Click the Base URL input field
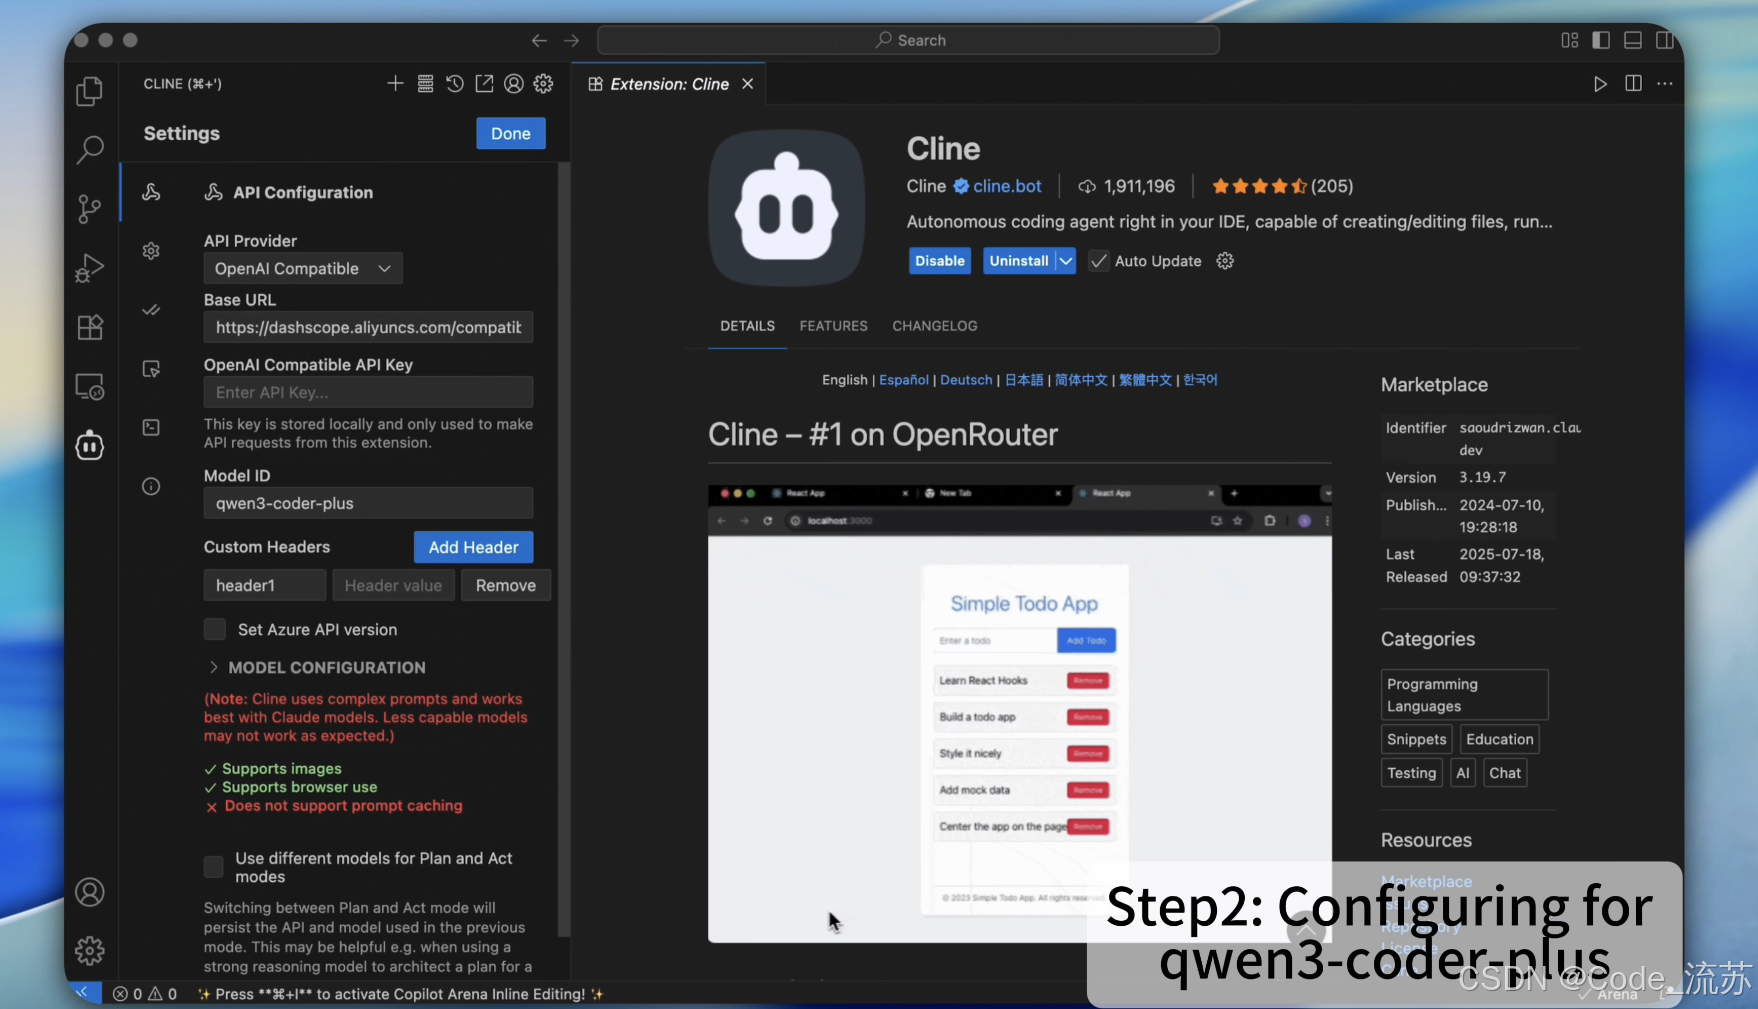Image resolution: width=1758 pixels, height=1009 pixels. click(x=368, y=327)
